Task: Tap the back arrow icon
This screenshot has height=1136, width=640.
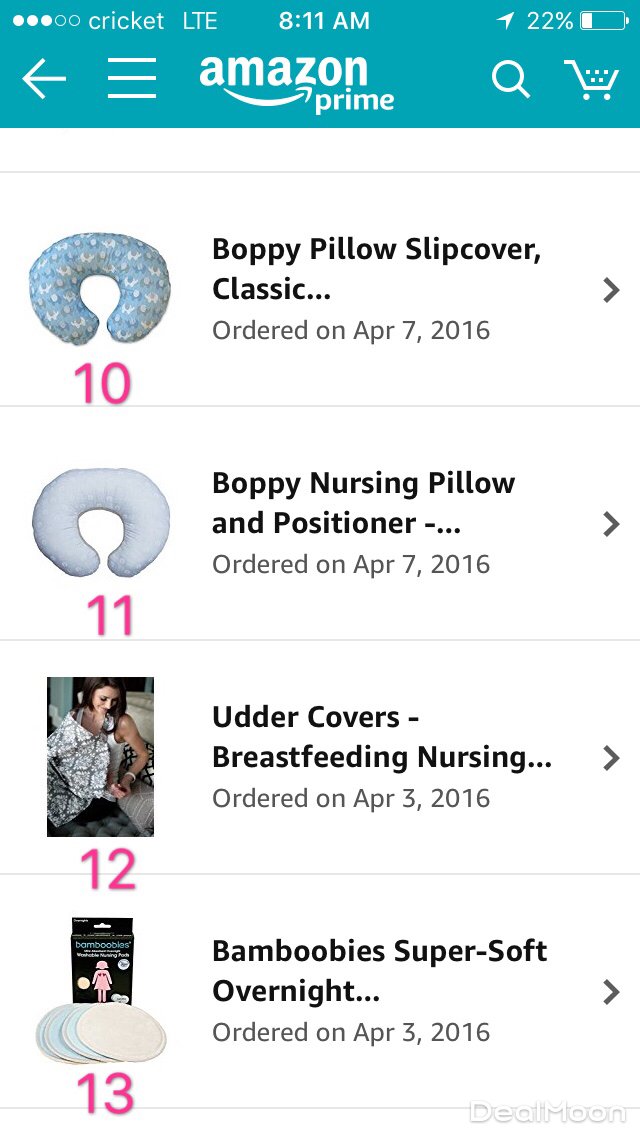Action: (44, 79)
